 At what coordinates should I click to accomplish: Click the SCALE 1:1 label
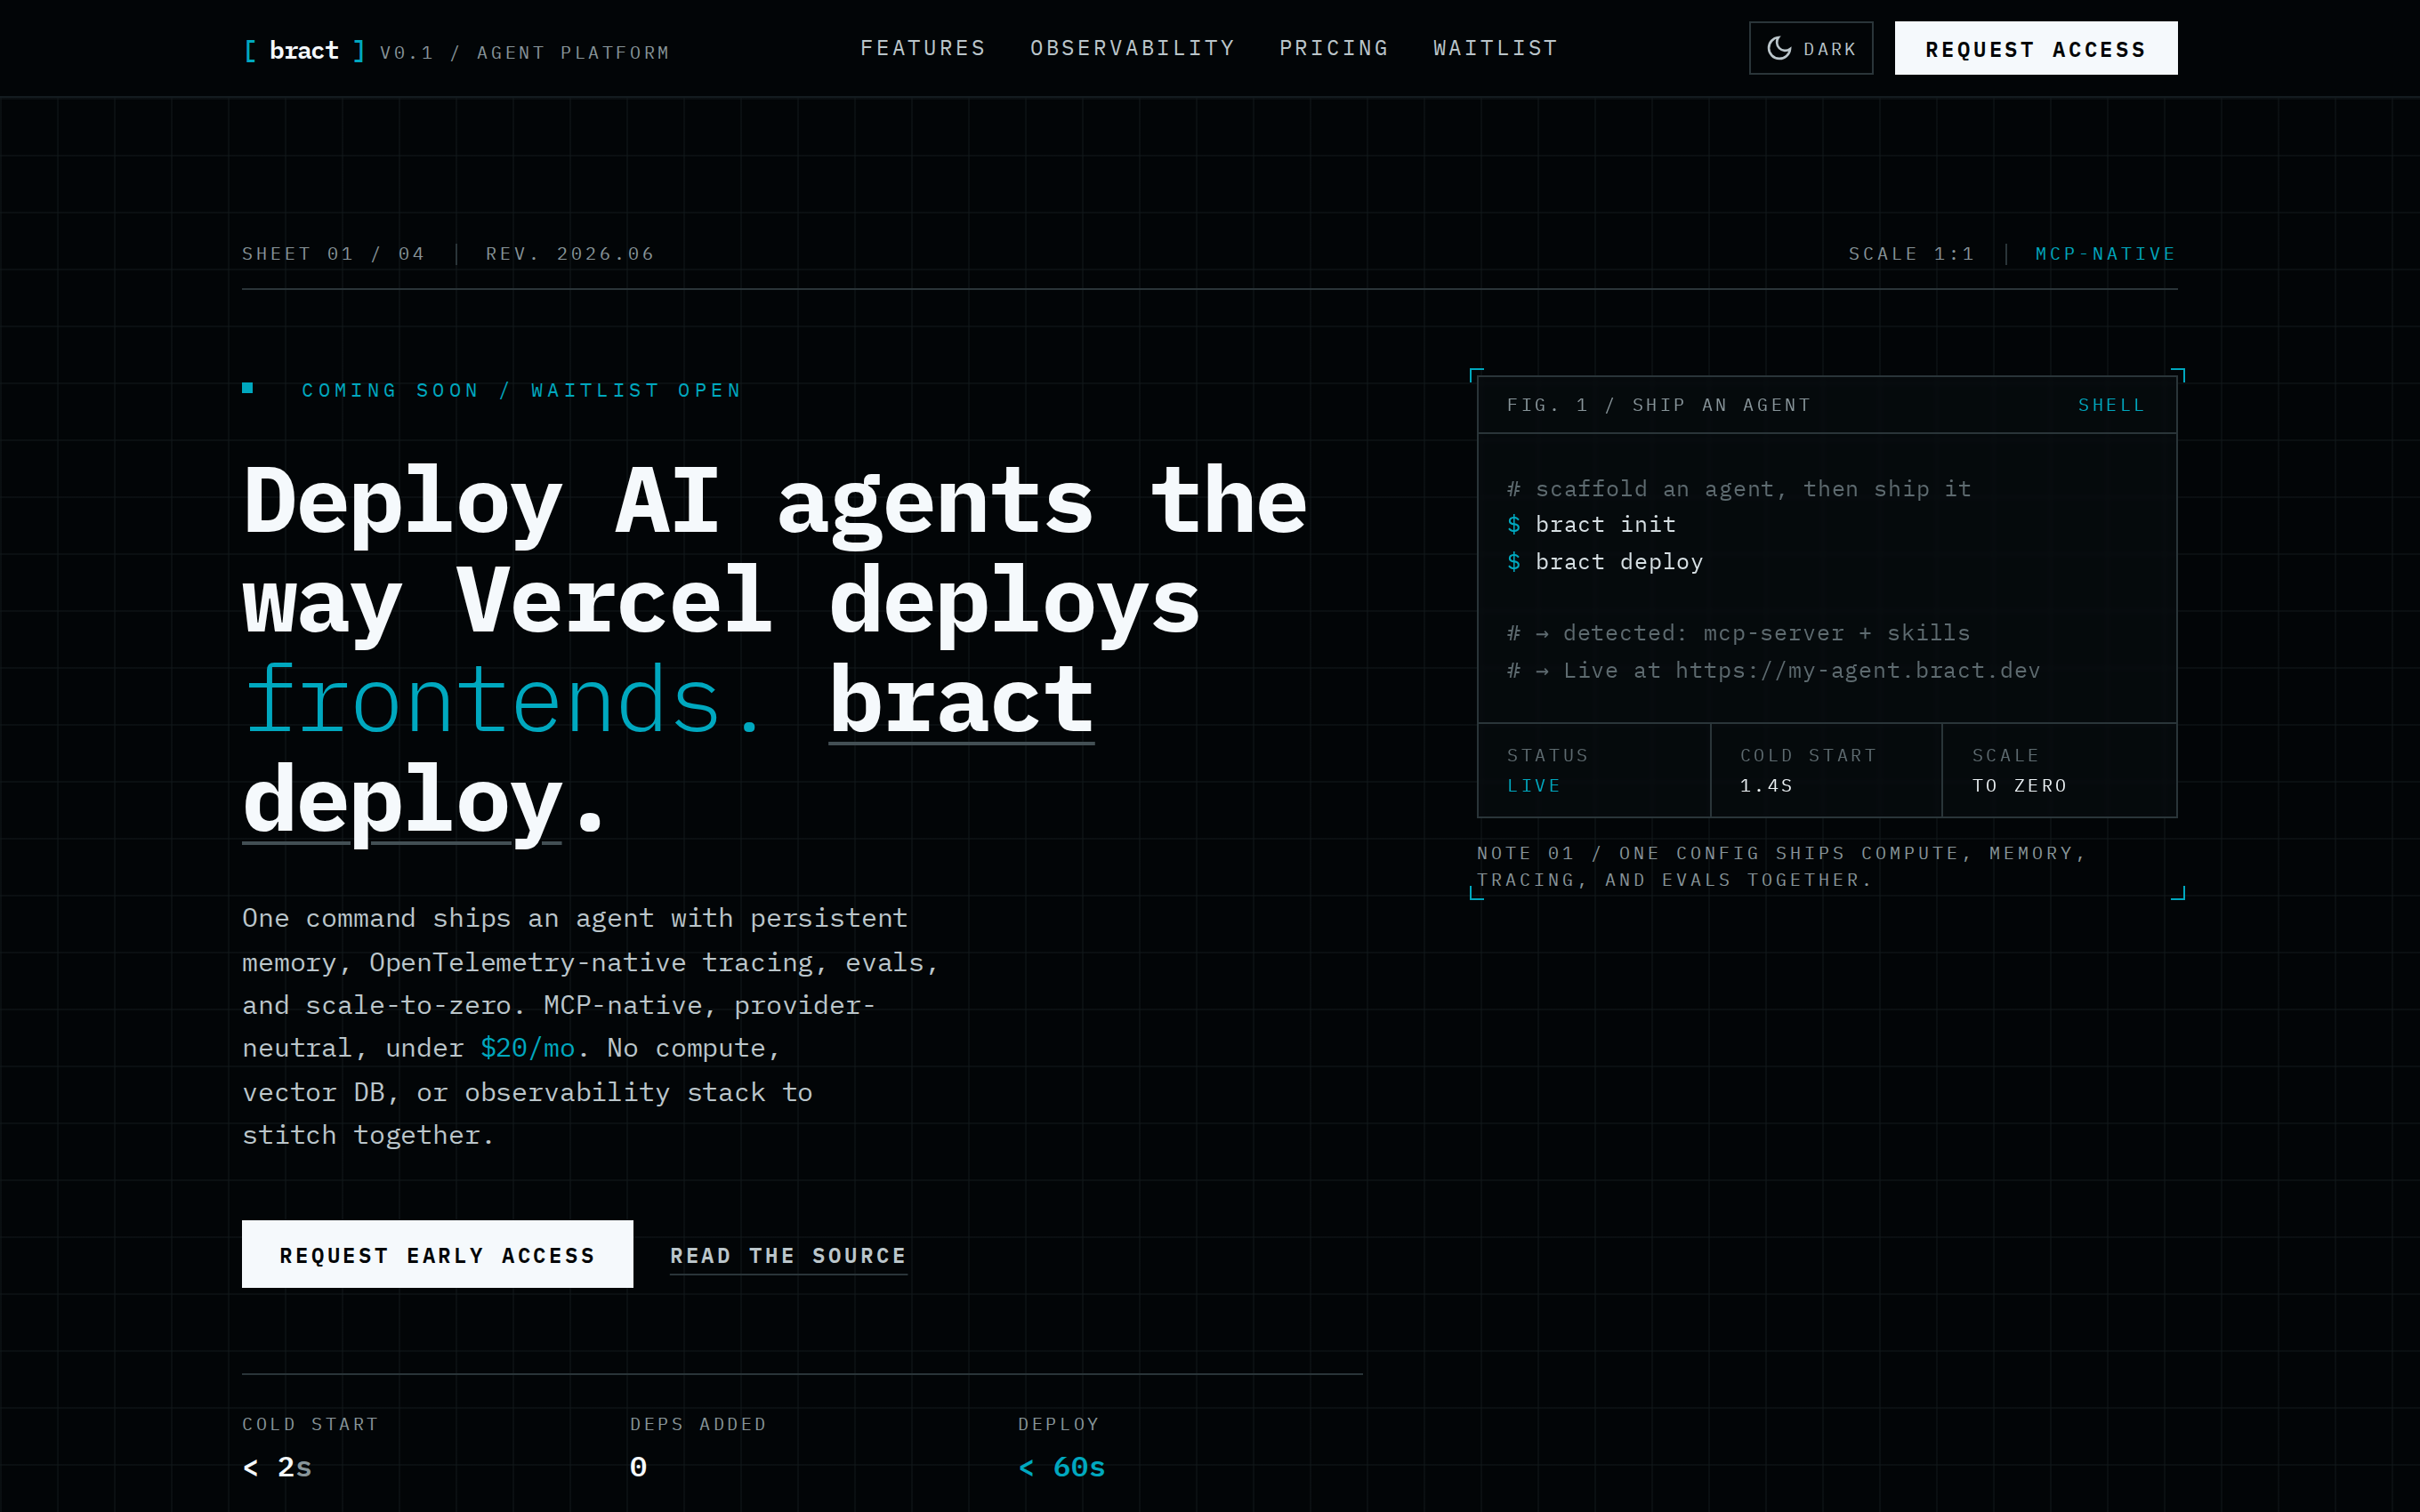point(1911,254)
